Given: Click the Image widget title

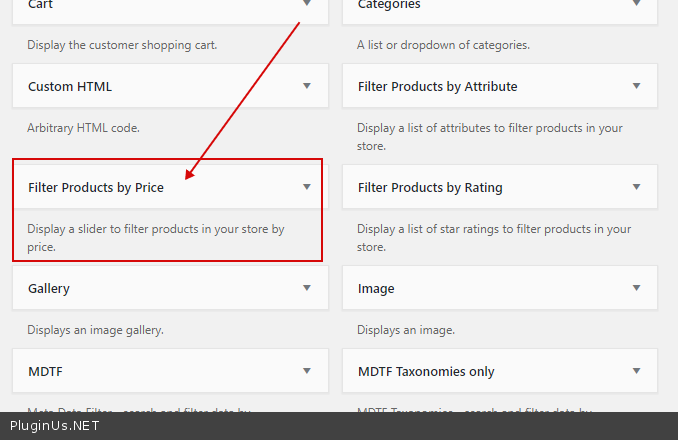Looking at the screenshot, I should 376,288.
